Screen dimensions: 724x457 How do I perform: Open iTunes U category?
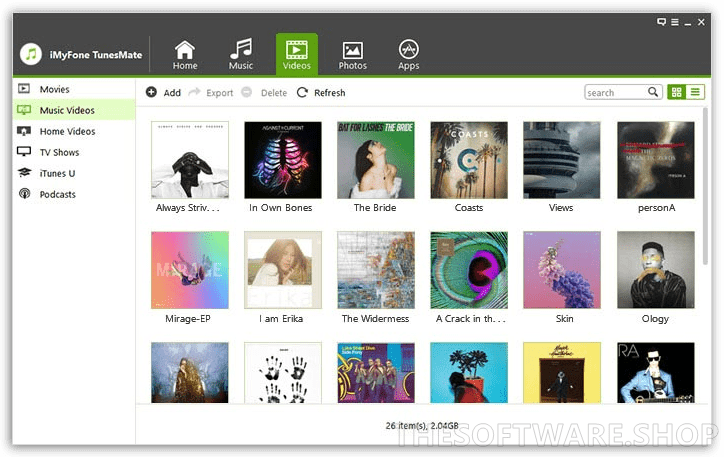click(x=57, y=173)
